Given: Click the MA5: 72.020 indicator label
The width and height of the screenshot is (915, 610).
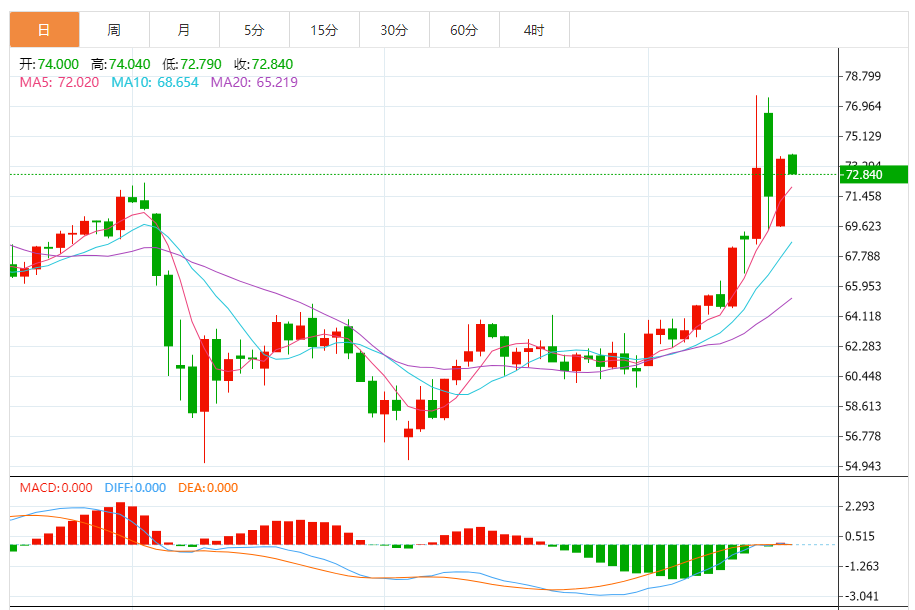Looking at the screenshot, I should 60,82.
